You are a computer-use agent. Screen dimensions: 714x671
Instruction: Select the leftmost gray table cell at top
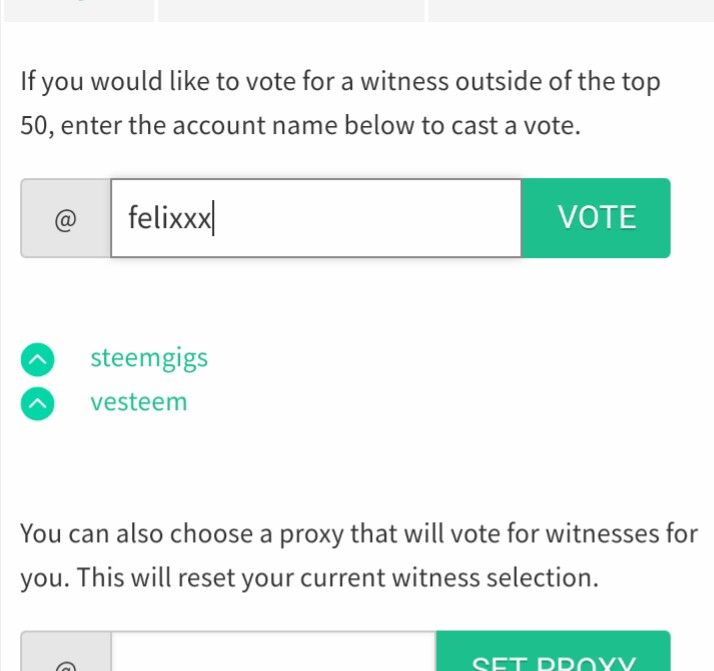79,10
